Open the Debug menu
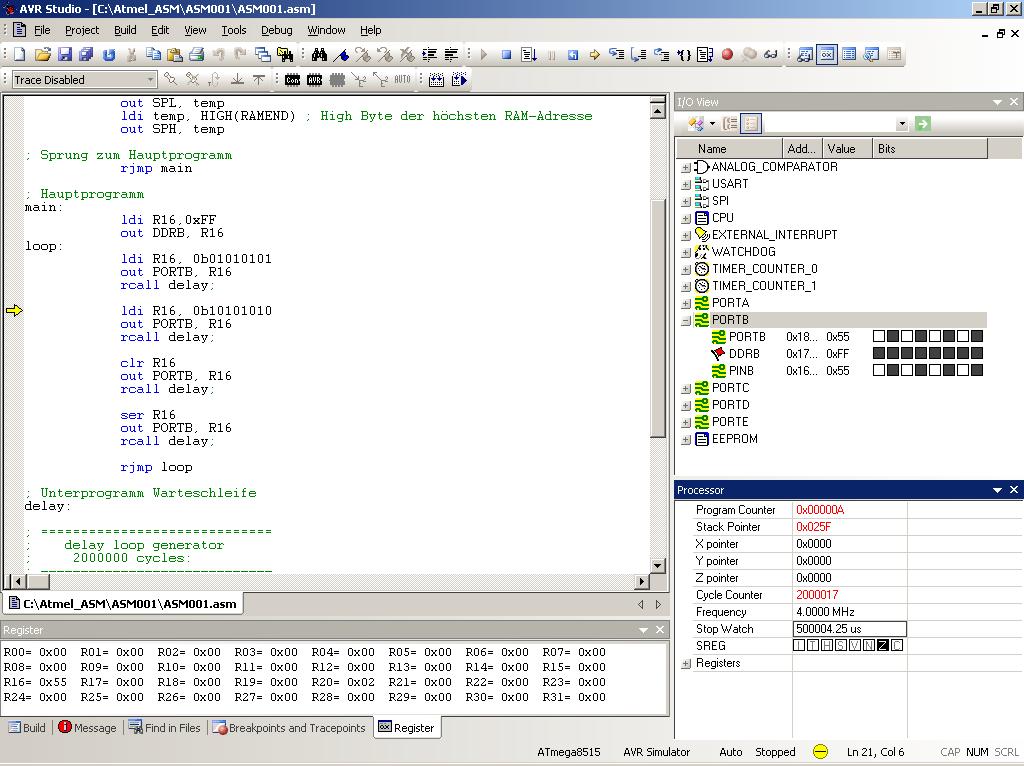This screenshot has width=1024, height=766. (x=277, y=30)
